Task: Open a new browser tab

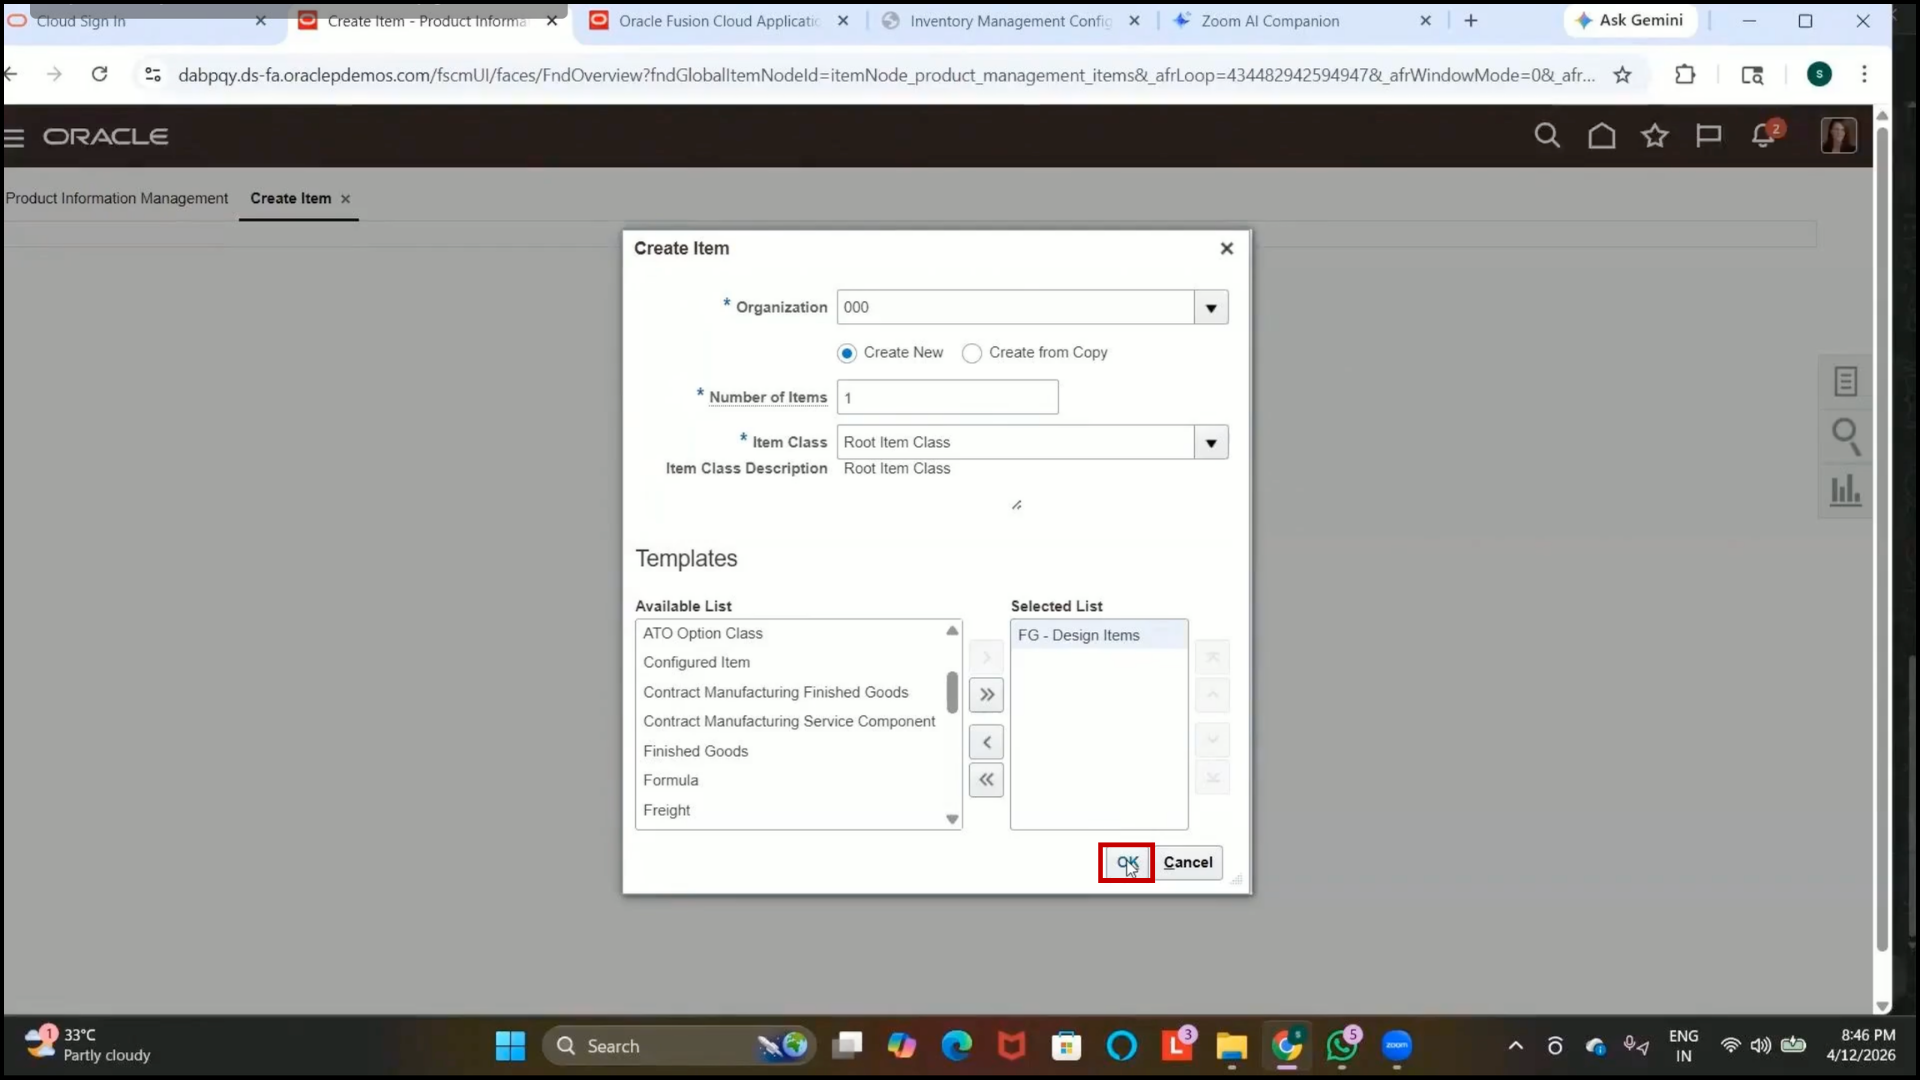Action: [x=1470, y=20]
